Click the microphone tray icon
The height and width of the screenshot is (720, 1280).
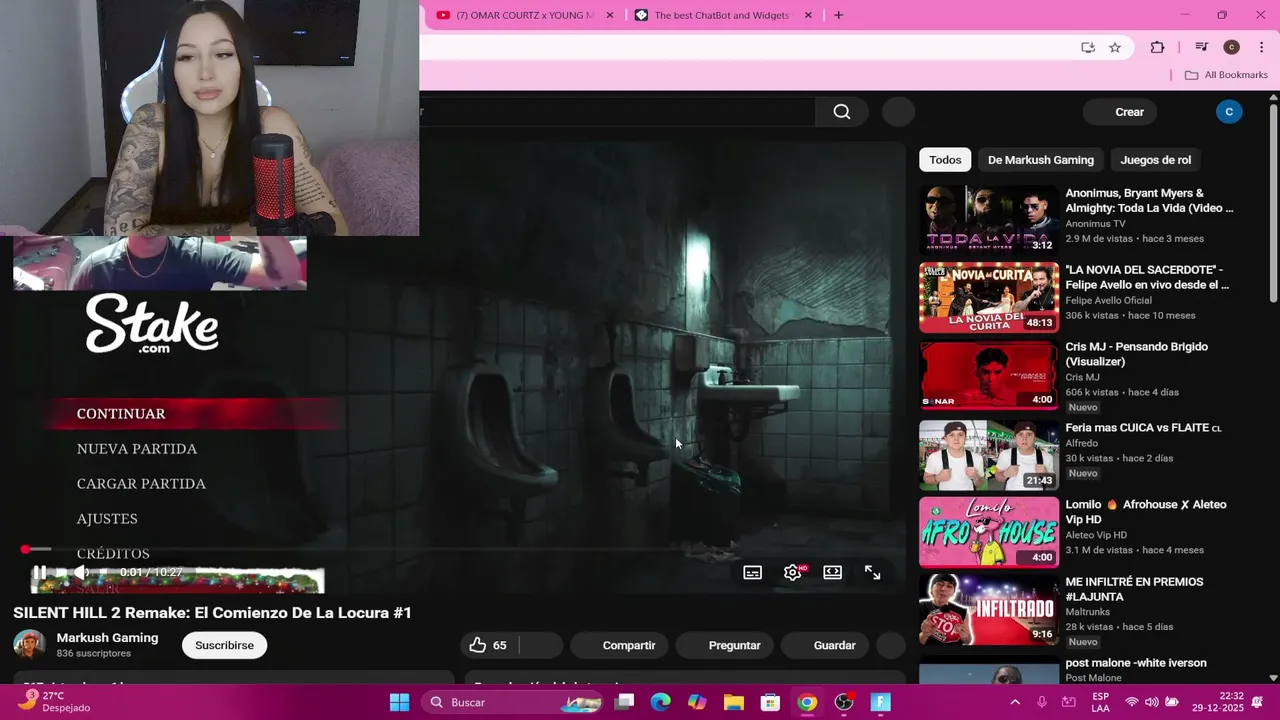[x=1042, y=702]
